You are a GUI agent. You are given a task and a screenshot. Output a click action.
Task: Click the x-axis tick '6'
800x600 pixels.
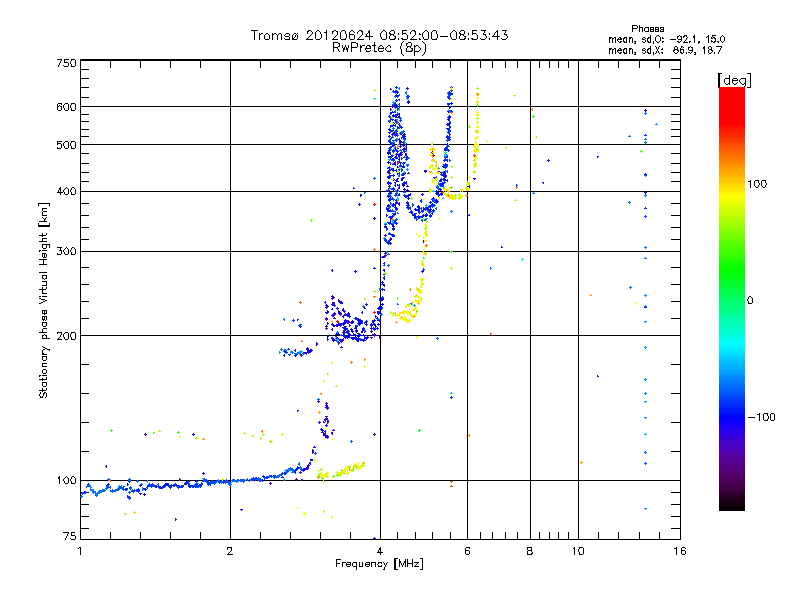click(467, 551)
